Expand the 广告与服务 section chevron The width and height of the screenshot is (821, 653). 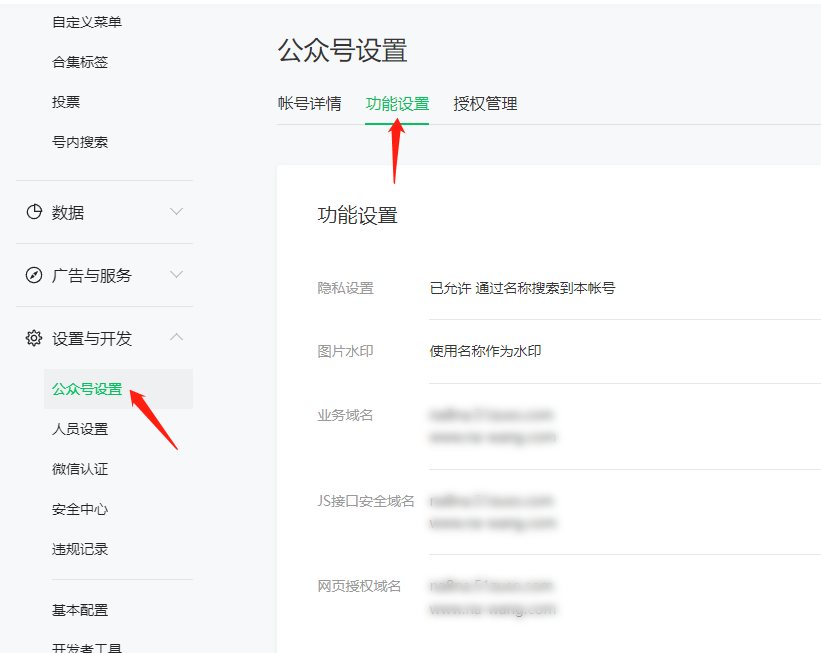[177, 275]
